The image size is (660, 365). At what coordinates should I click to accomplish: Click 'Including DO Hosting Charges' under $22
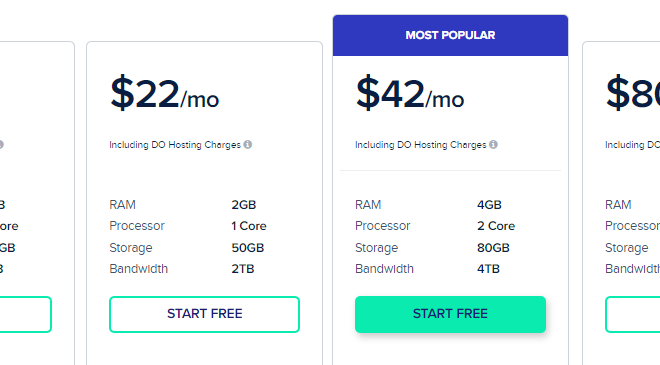tap(175, 145)
